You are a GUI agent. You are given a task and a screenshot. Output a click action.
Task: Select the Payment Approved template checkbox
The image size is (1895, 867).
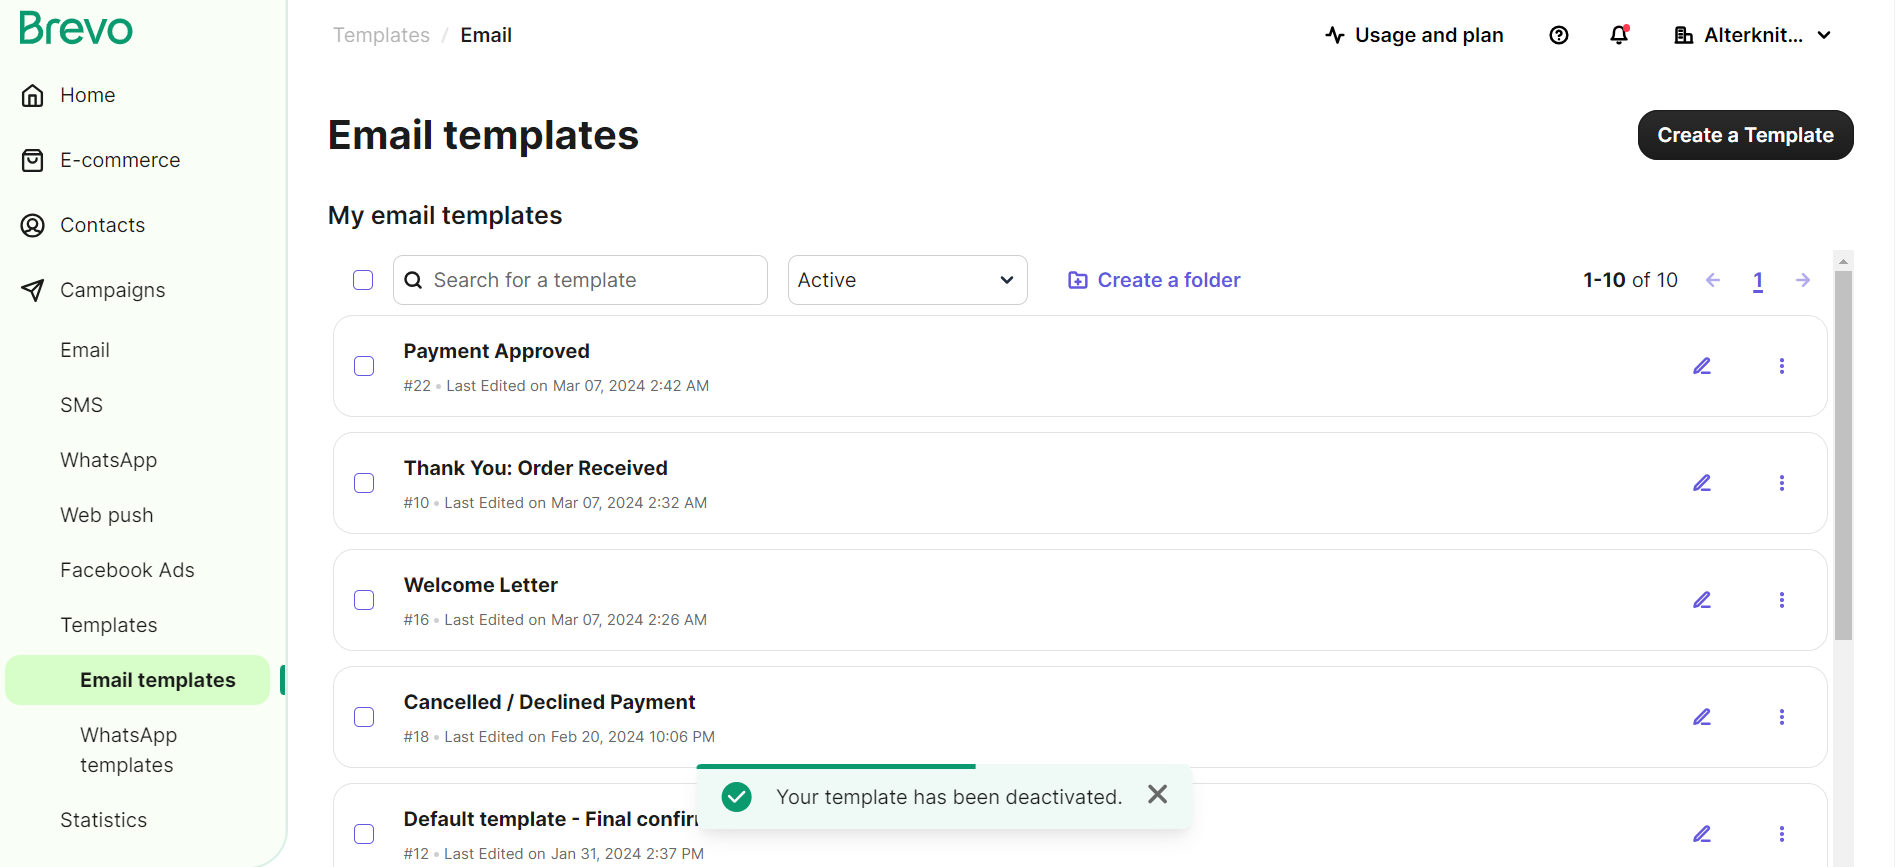tap(364, 366)
